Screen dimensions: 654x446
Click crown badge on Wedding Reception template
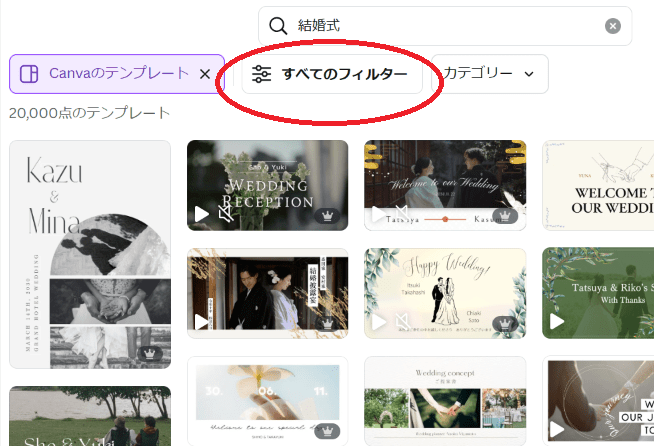click(327, 216)
